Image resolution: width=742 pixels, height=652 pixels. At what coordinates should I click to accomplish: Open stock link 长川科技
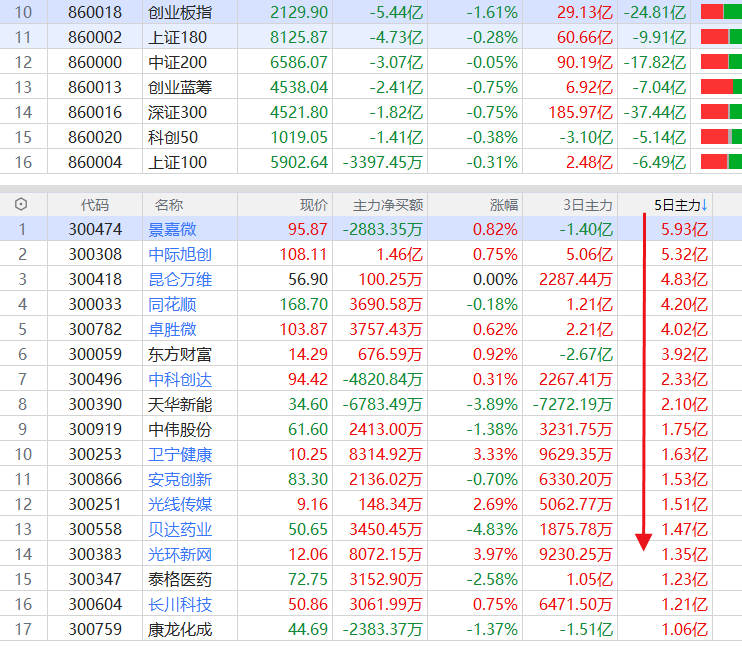(180, 605)
